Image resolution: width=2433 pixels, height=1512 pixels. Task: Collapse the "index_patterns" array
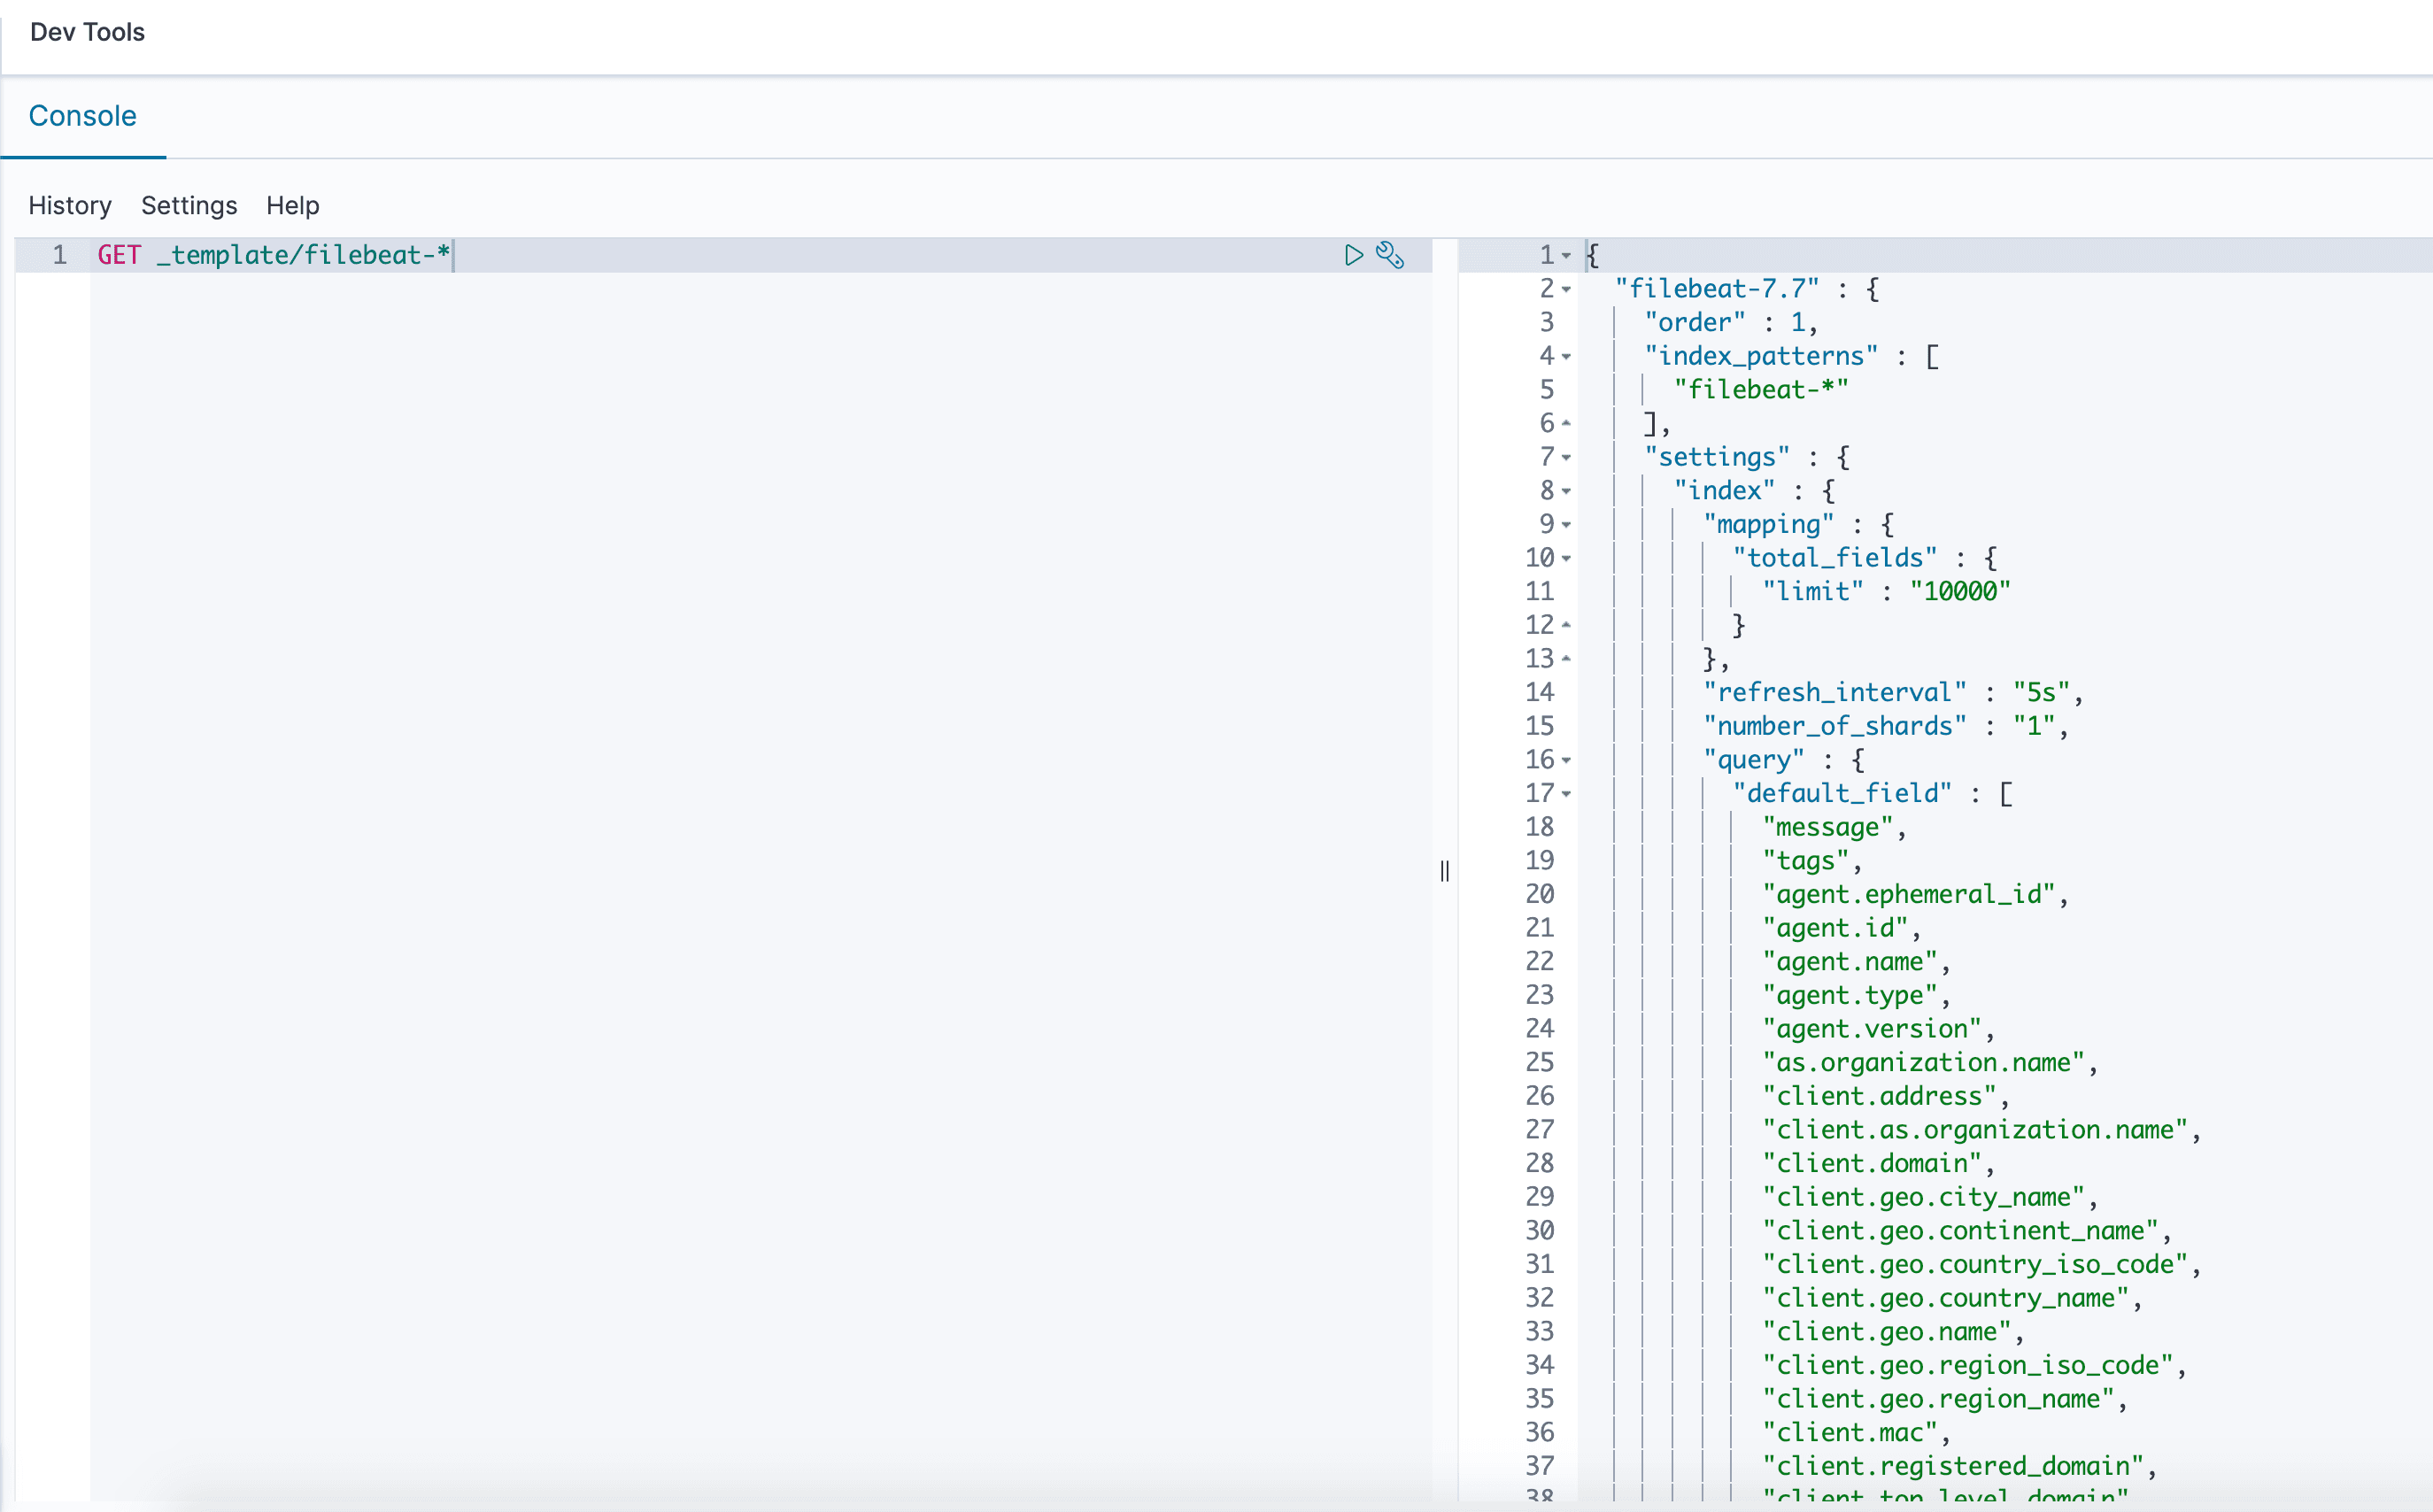click(1565, 357)
